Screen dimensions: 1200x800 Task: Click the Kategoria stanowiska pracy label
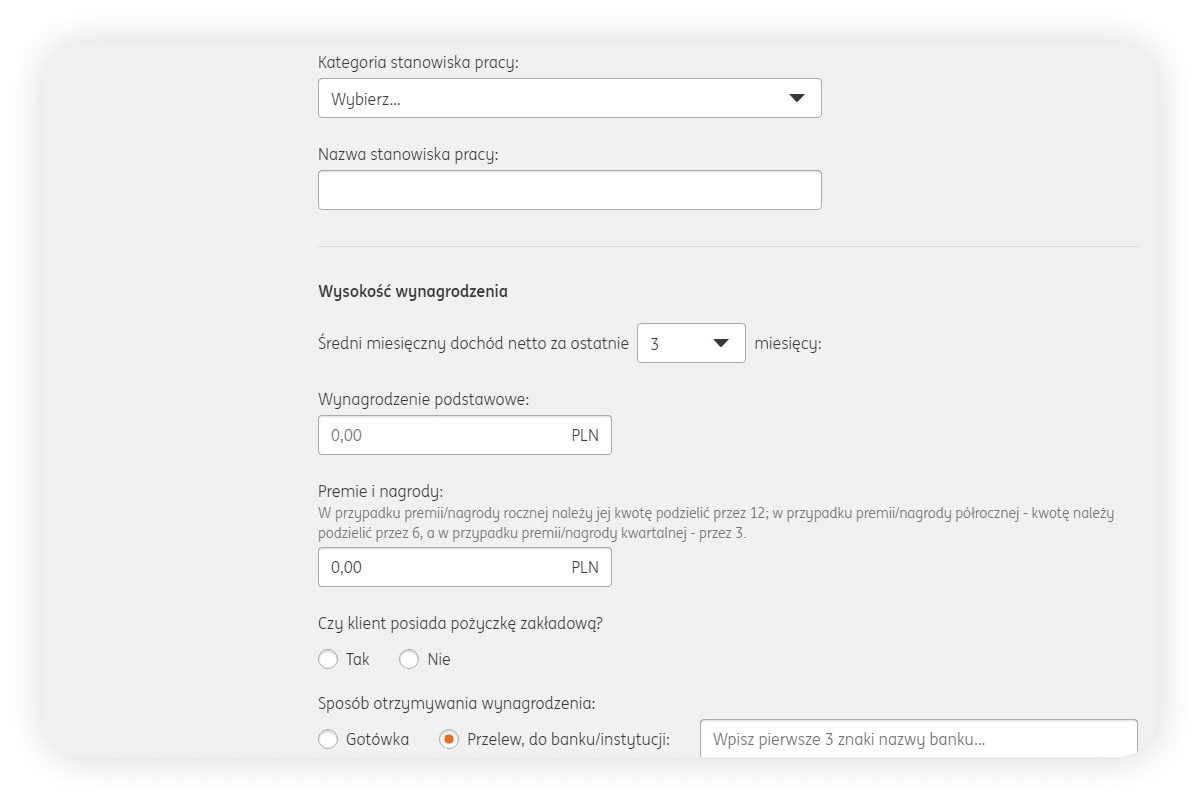418,63
